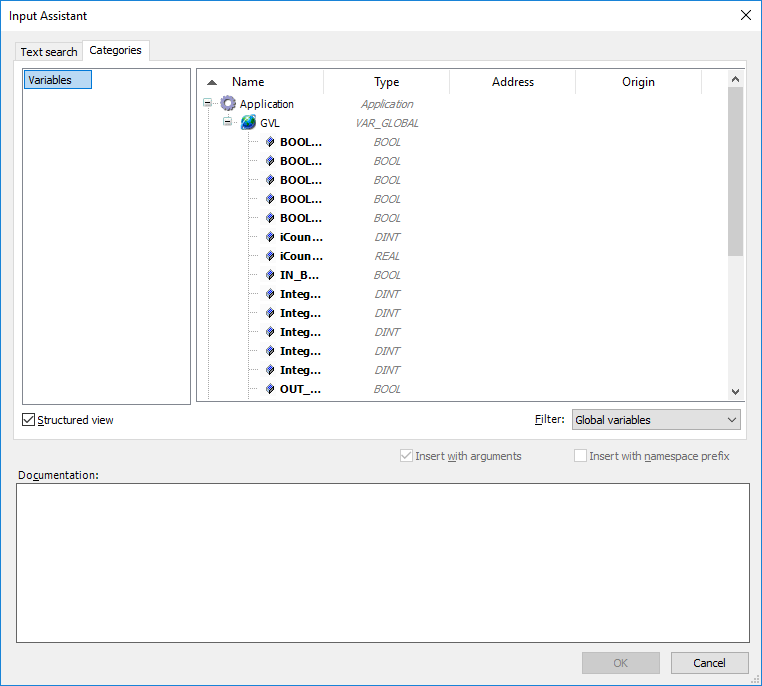This screenshot has height=686, width=762.
Task: Enable Insert with namespace prefix
Action: tap(580, 456)
